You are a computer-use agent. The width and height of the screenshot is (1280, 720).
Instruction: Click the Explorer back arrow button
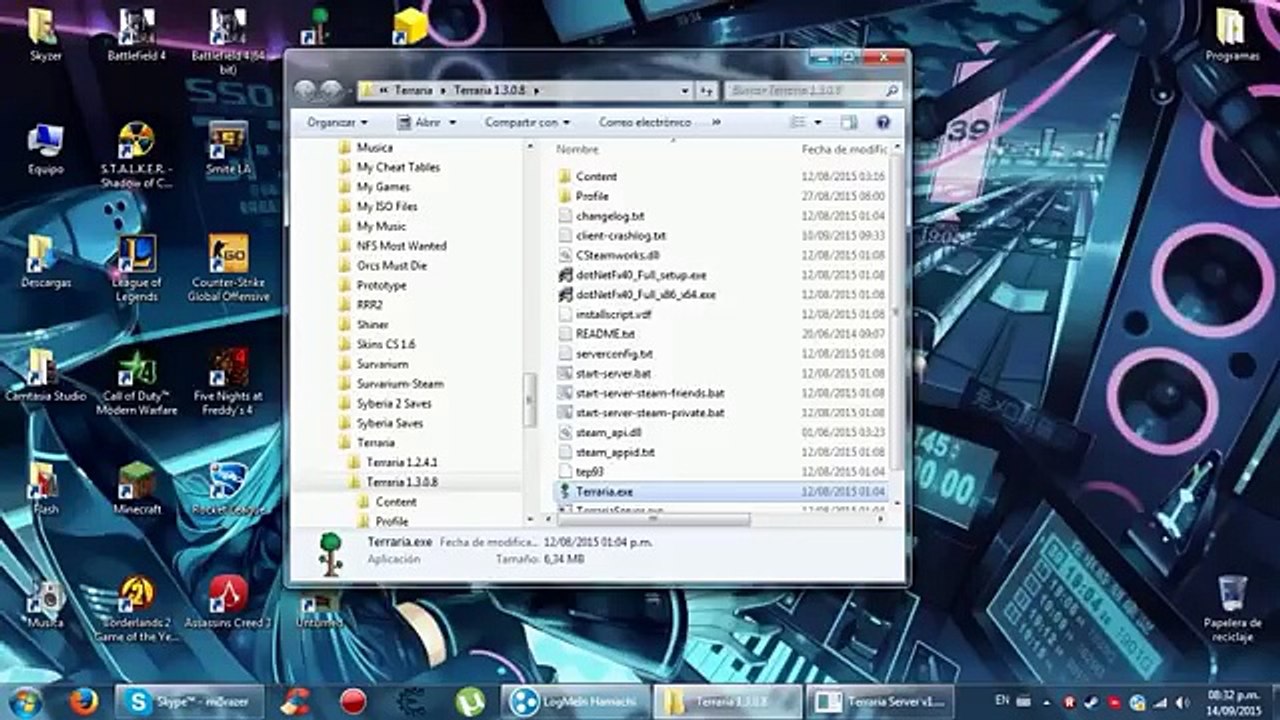306,90
